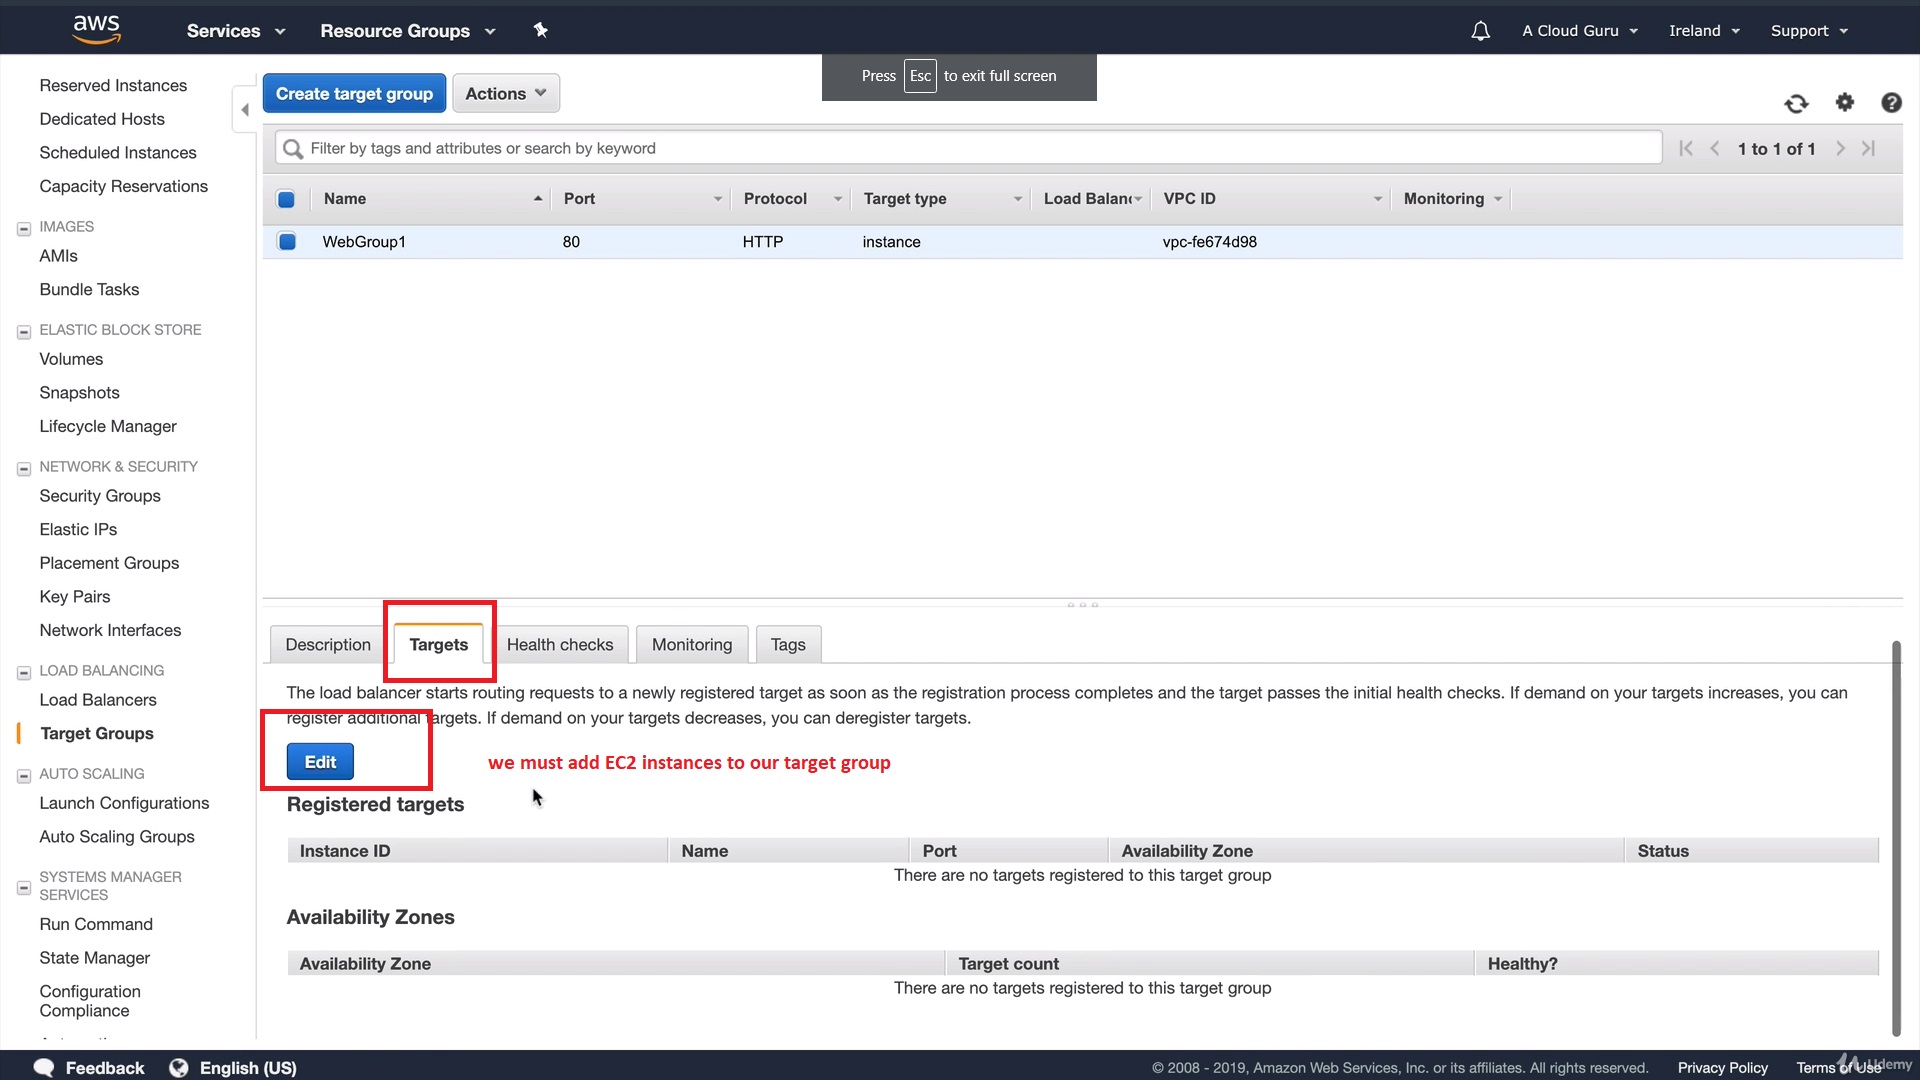Click the globe language icon in footer

178,1067
